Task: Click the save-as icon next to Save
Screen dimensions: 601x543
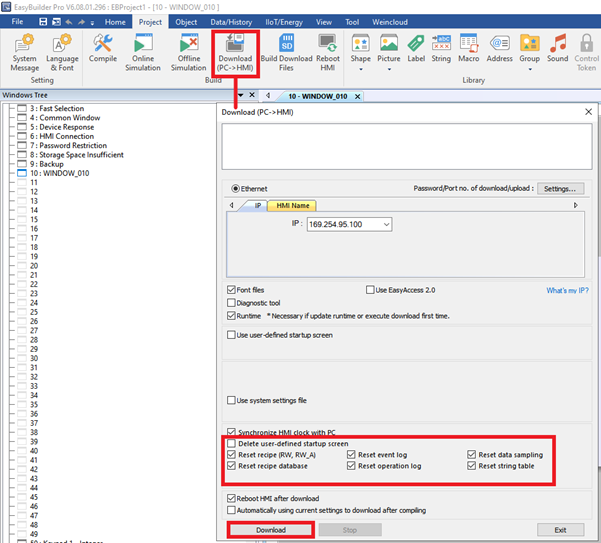Action: pos(56,22)
